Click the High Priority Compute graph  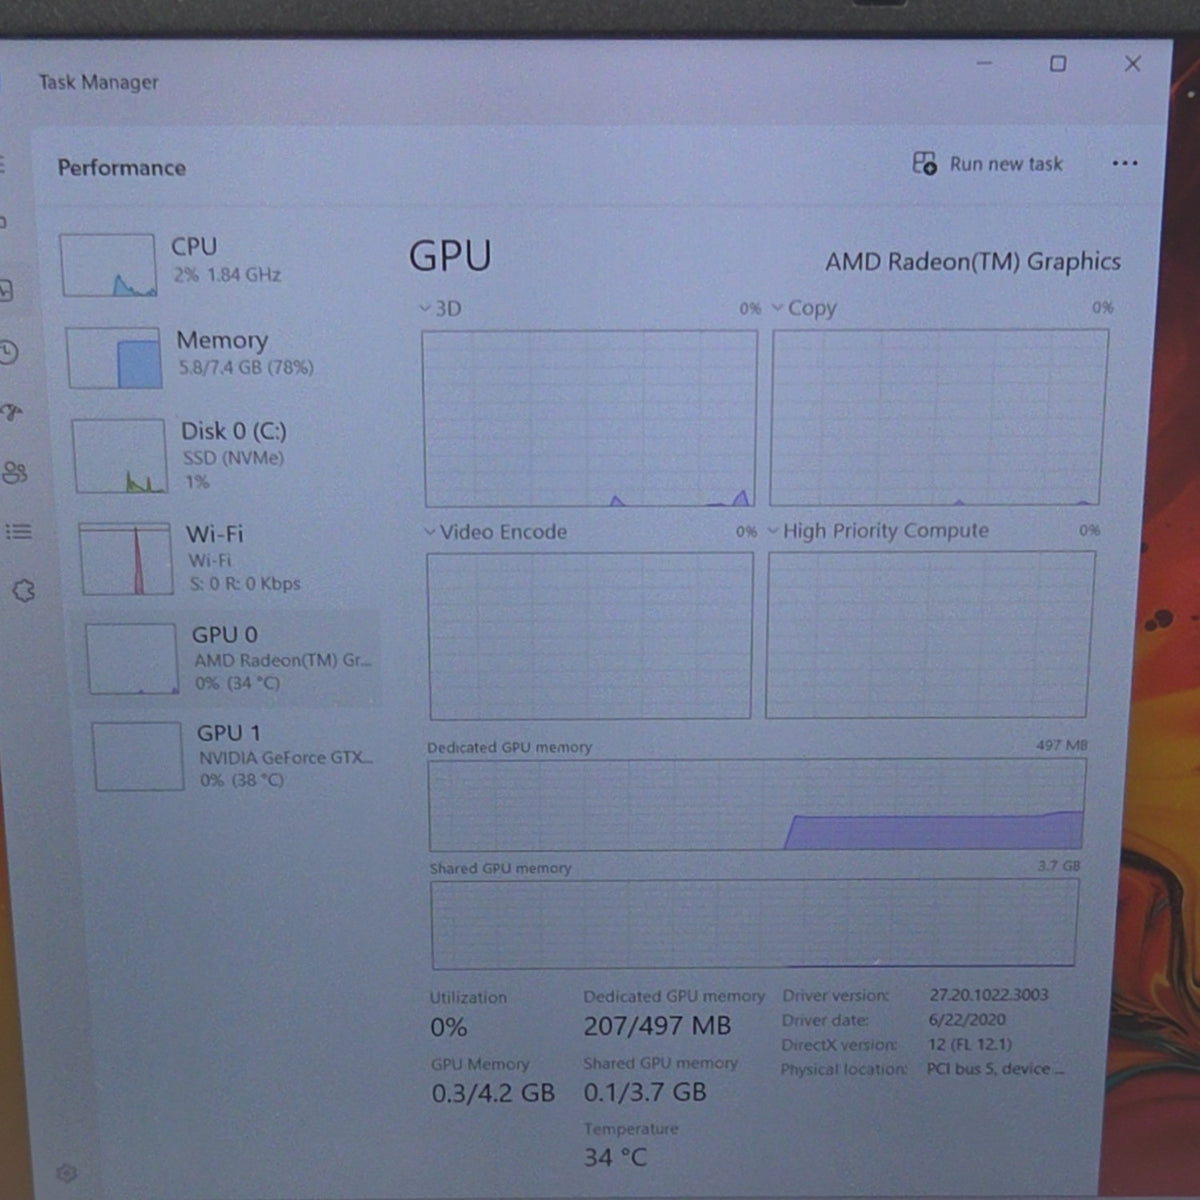(x=929, y=634)
